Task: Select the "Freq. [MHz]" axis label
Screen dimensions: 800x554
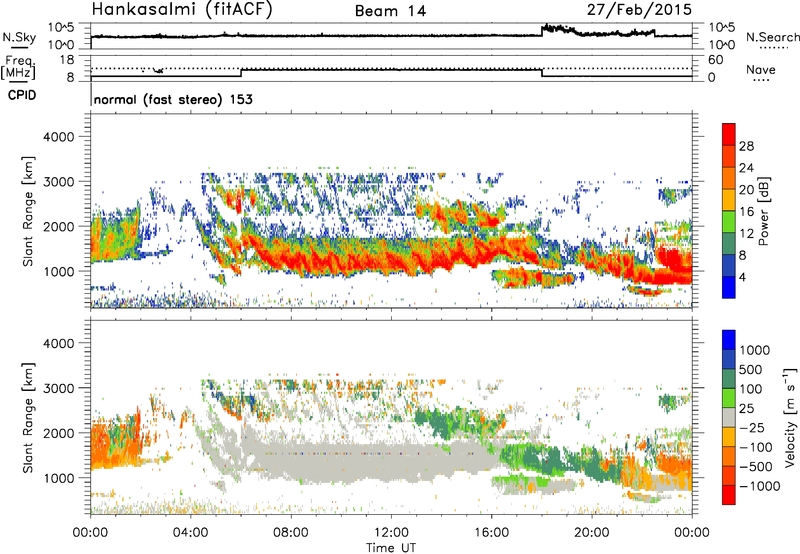Action: (19, 67)
